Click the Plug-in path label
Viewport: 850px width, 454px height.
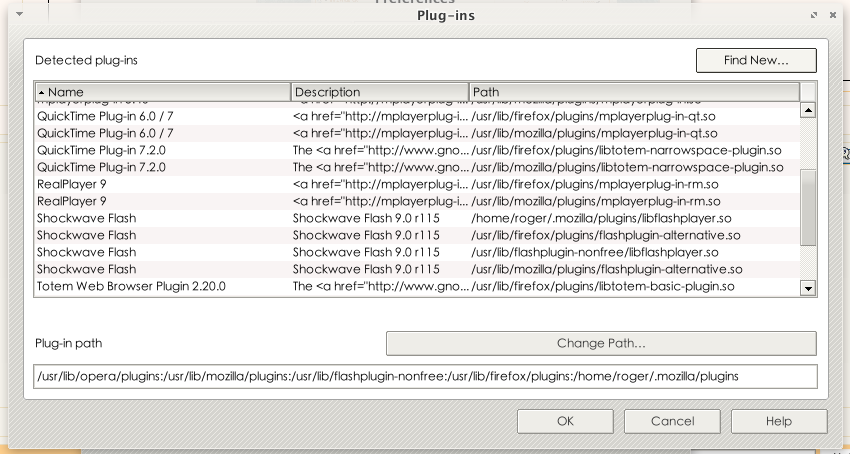point(68,343)
